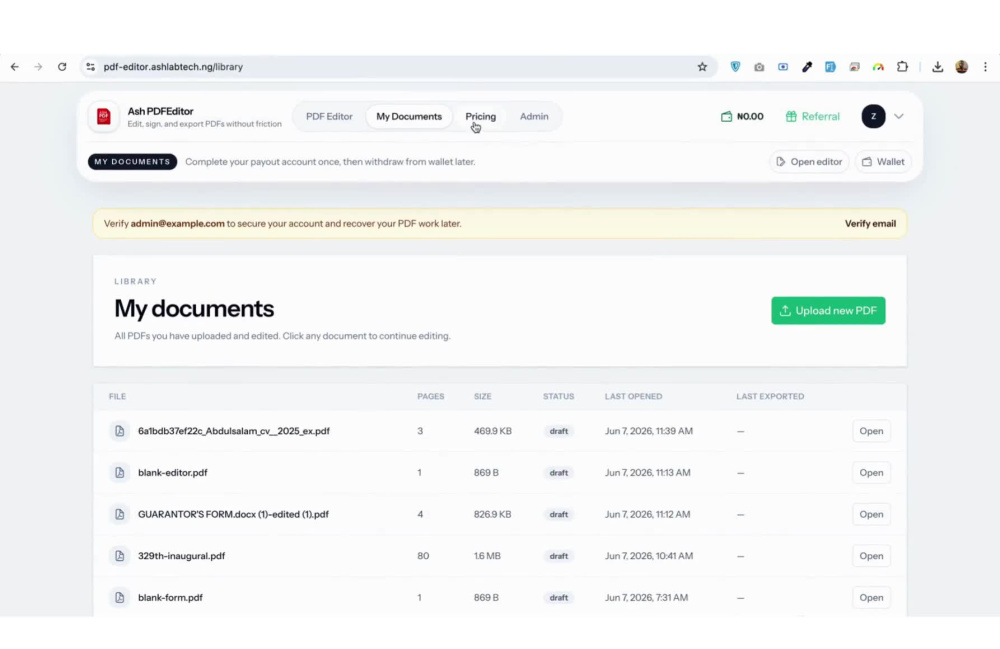1000x649 pixels.
Task: Click the draft status of 329th-inaugural.pdf
Action: coord(559,556)
